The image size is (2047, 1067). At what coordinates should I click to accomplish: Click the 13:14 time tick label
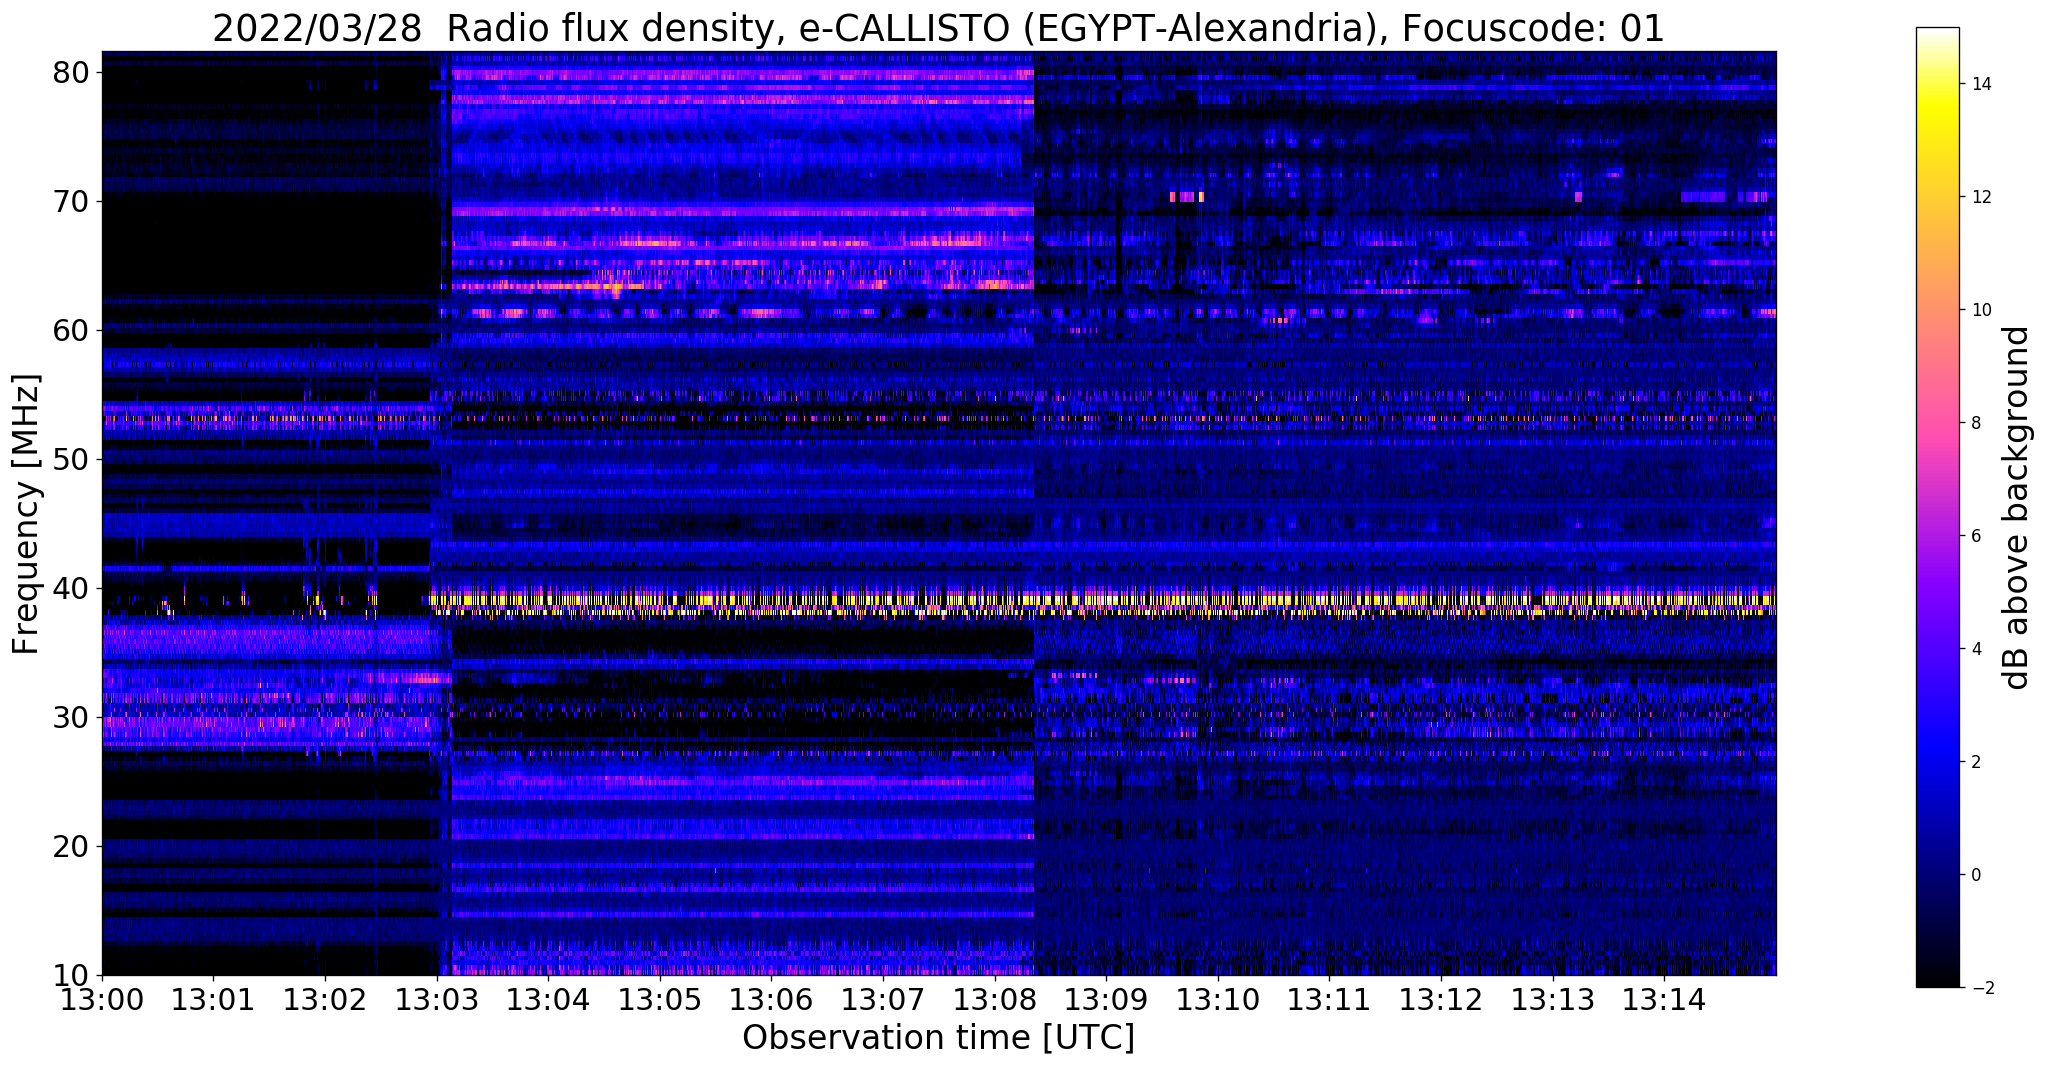point(1664,999)
